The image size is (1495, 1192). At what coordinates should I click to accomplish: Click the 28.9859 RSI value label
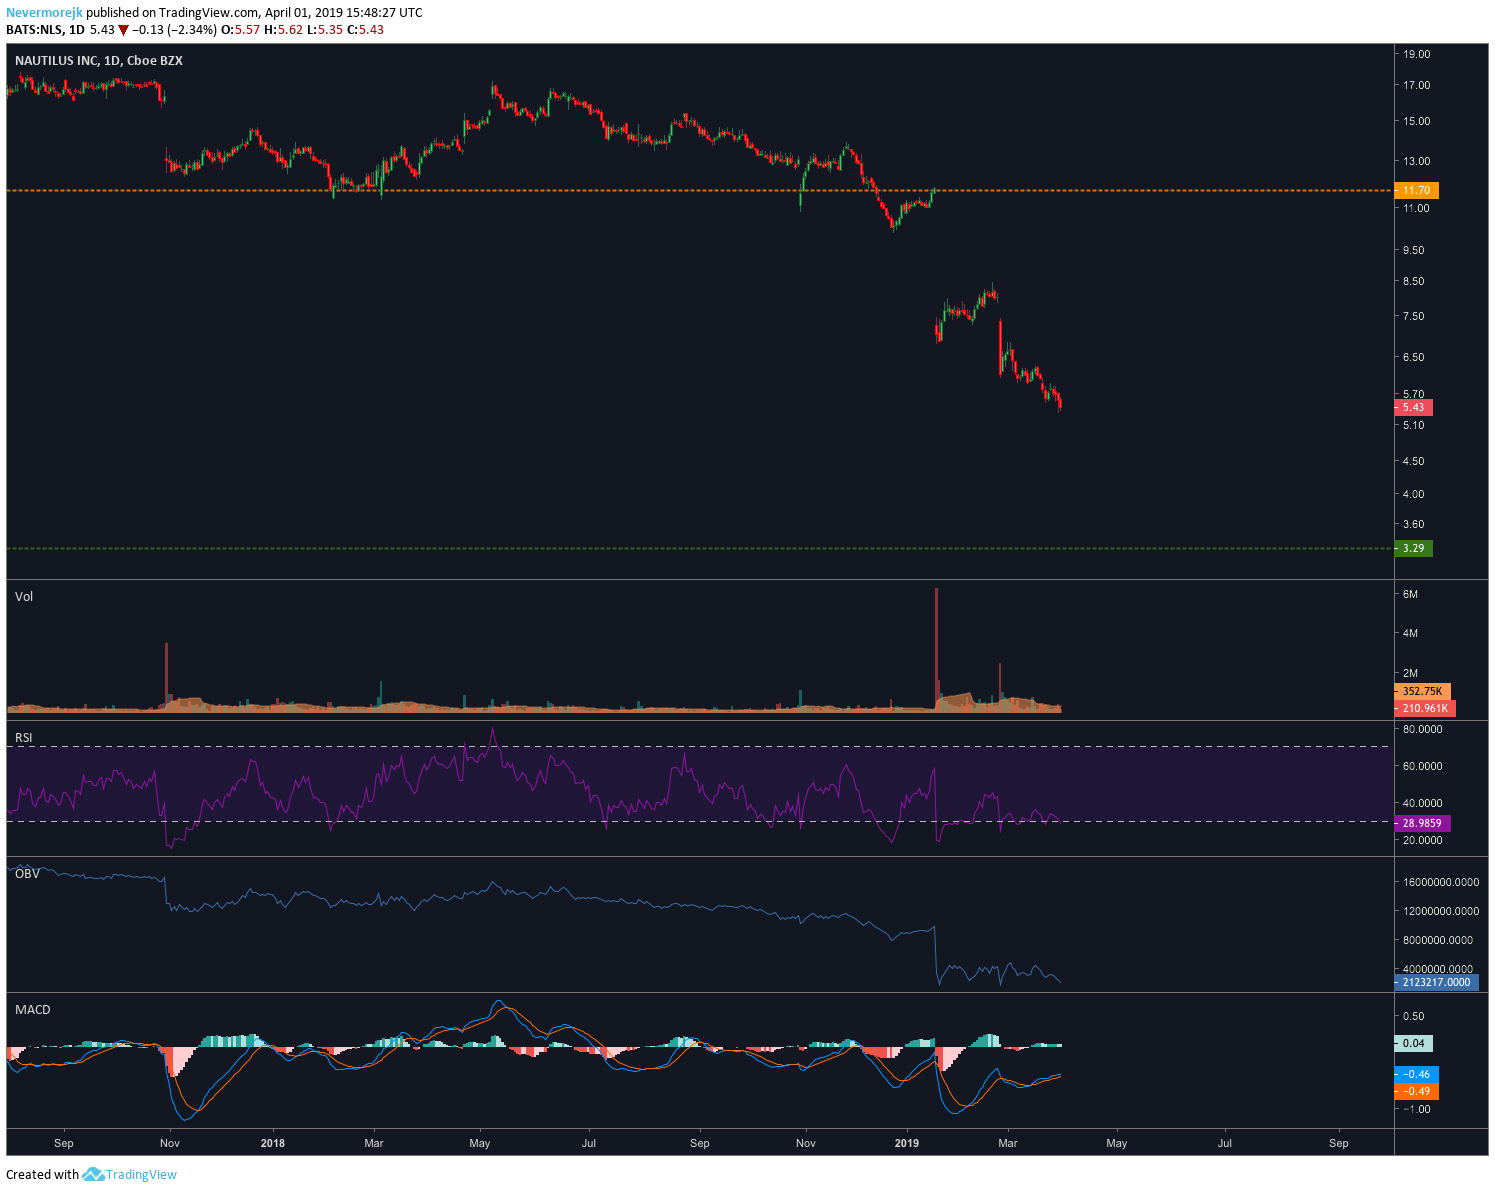click(1422, 823)
